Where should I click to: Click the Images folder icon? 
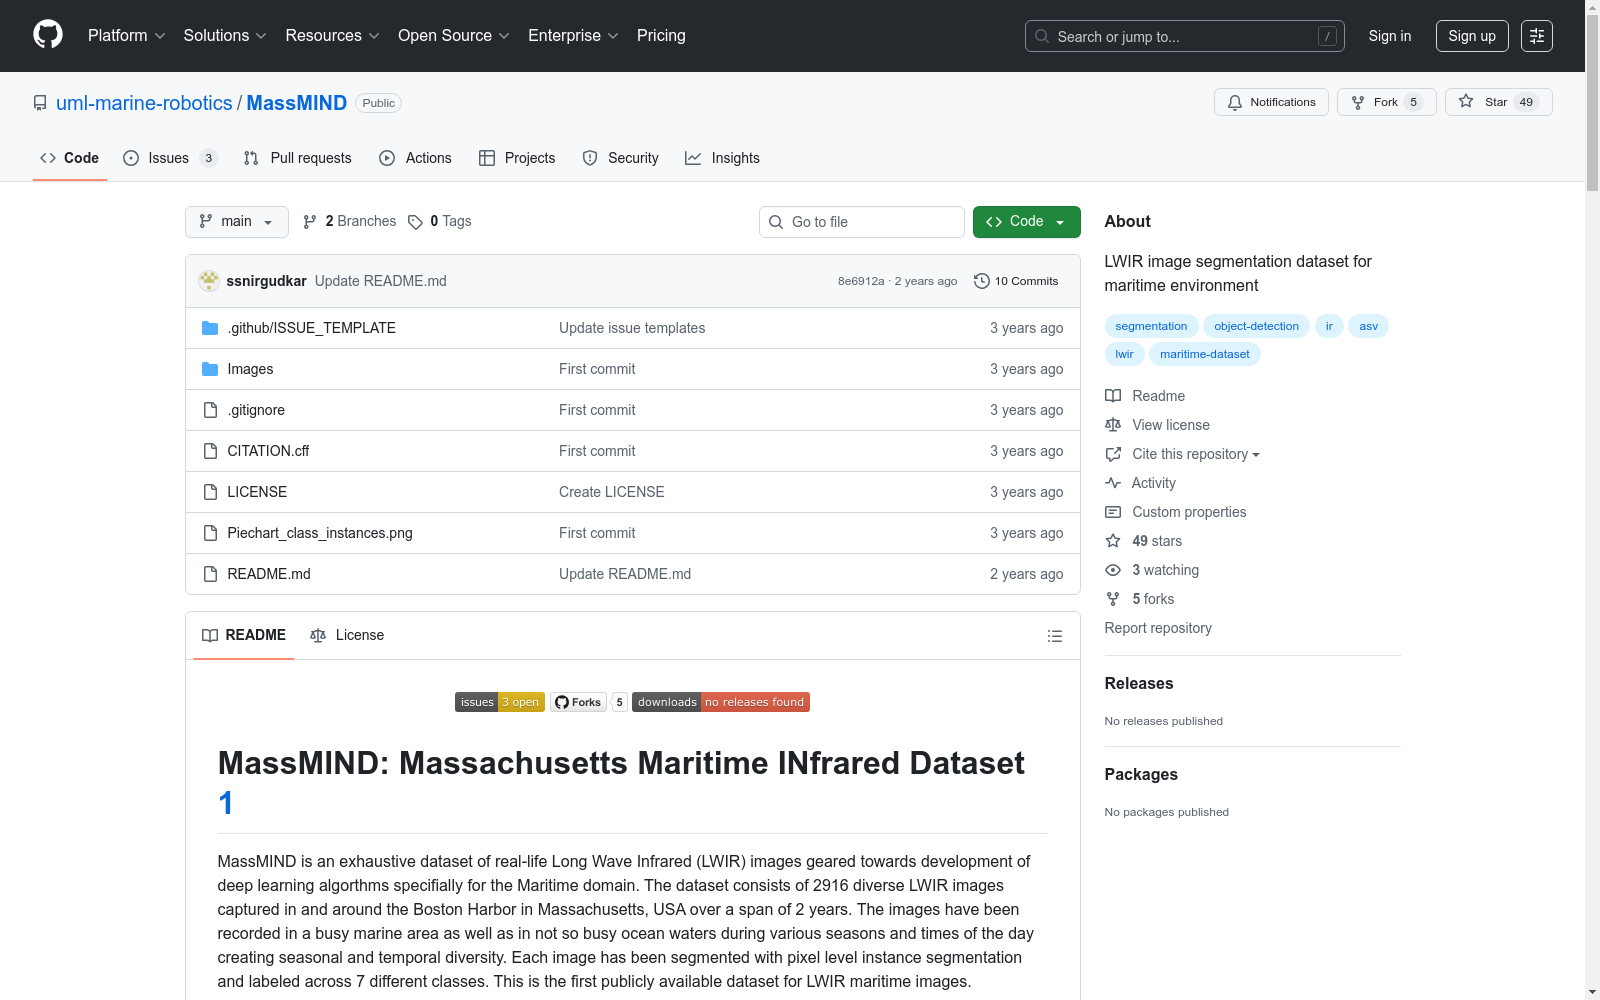[x=210, y=369]
